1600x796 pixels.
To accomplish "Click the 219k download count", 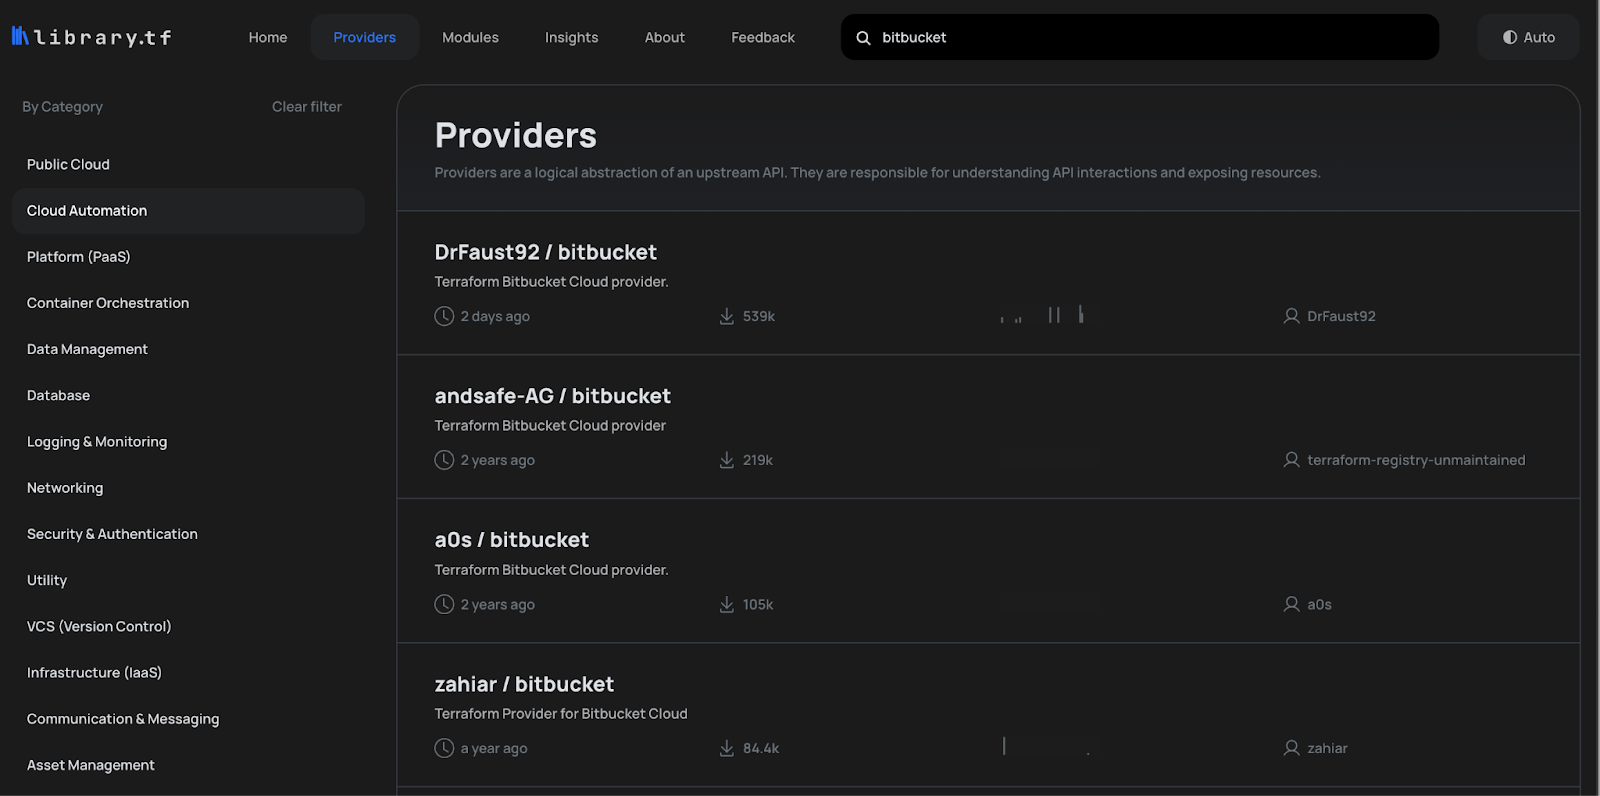I will point(758,460).
